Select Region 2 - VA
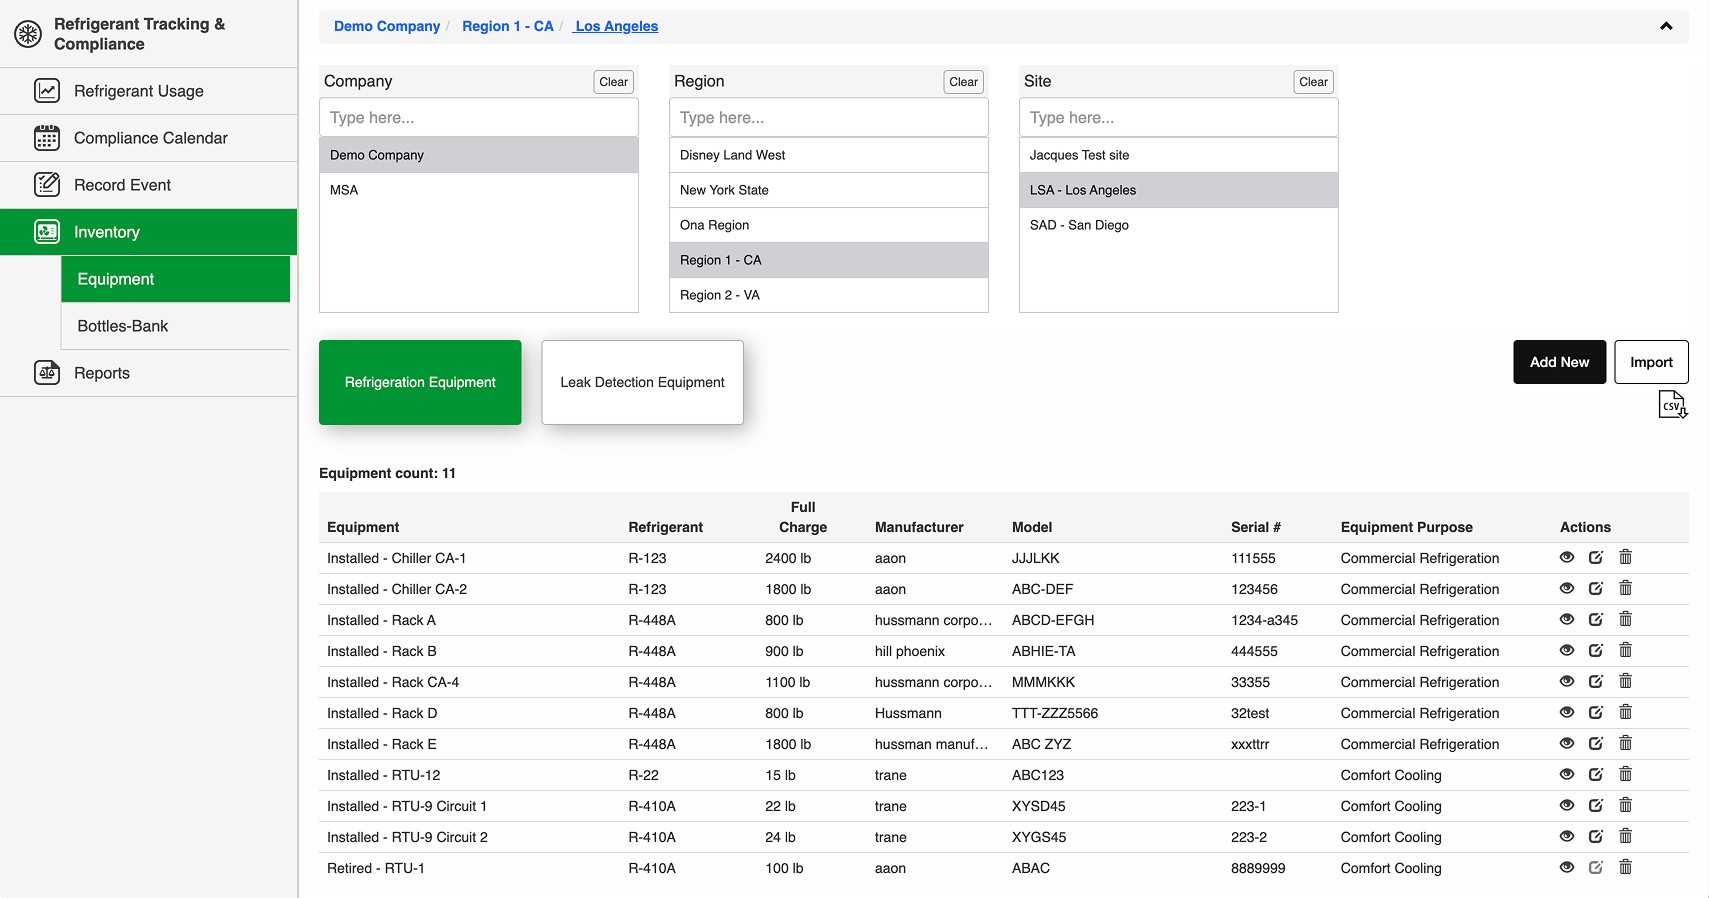 [x=829, y=295]
